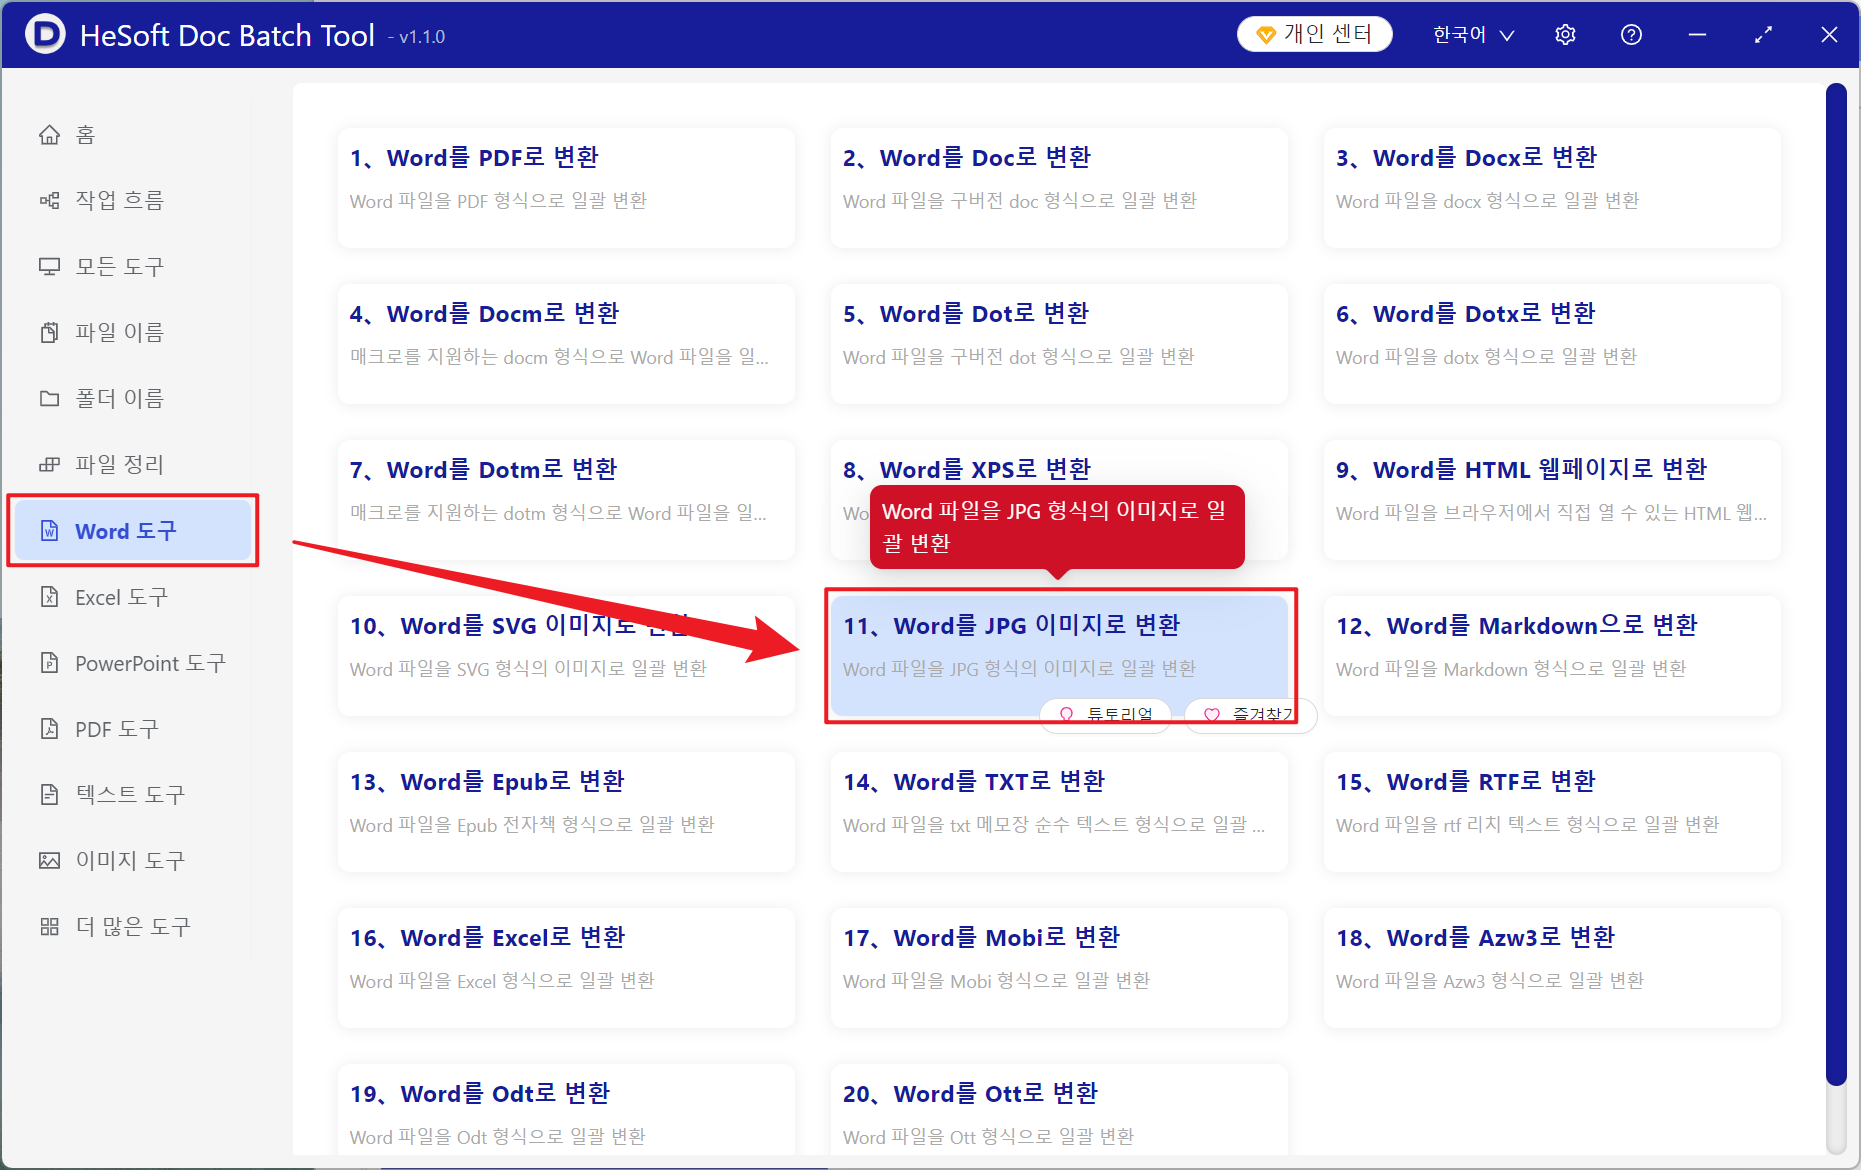The image size is (1861, 1170).
Task: Open settings via gear icon
Action: pyautogui.click(x=1565, y=35)
